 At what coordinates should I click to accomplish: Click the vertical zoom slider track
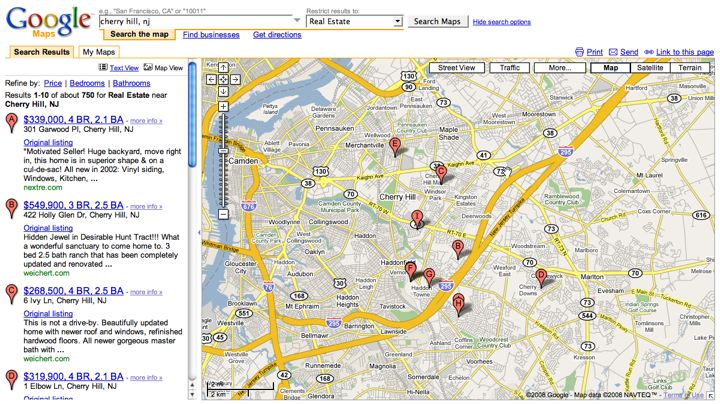(x=222, y=160)
